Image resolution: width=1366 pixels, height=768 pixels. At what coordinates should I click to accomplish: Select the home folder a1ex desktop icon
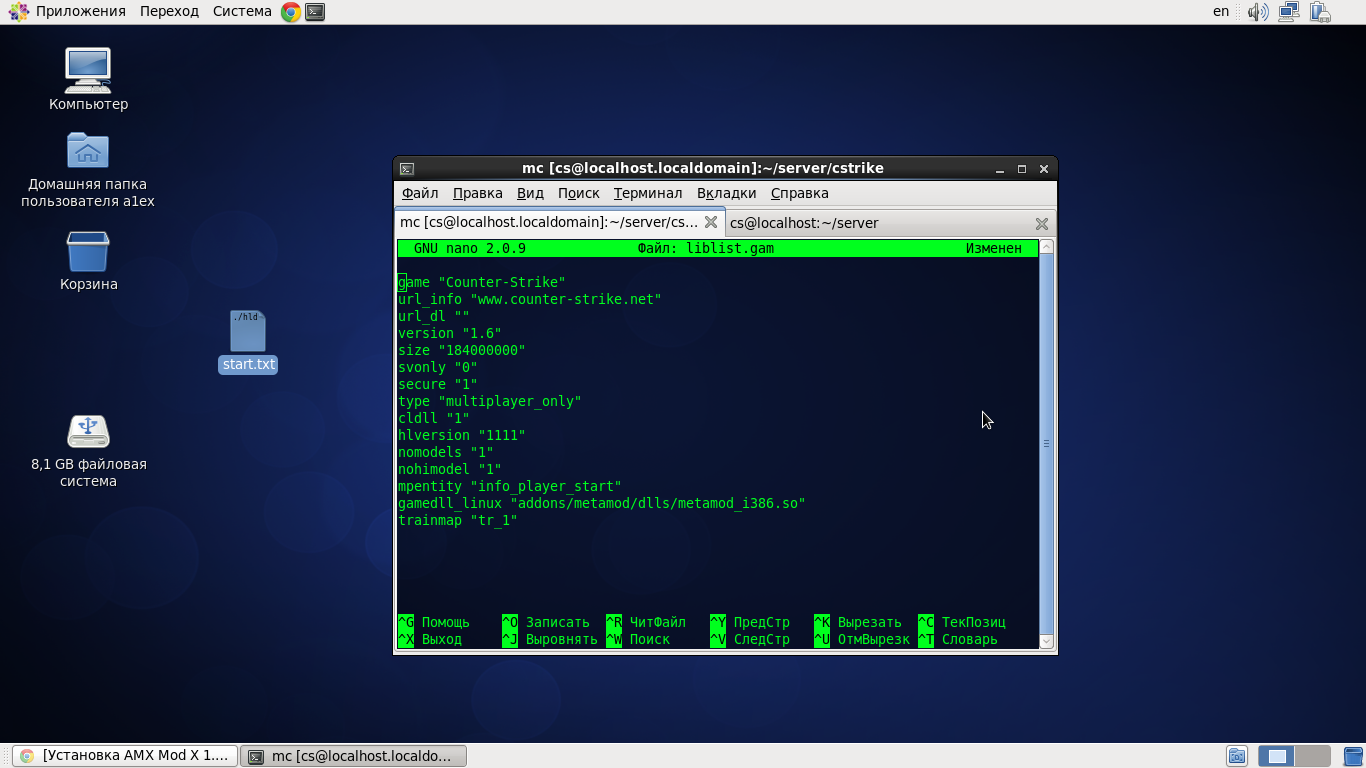[88, 169]
